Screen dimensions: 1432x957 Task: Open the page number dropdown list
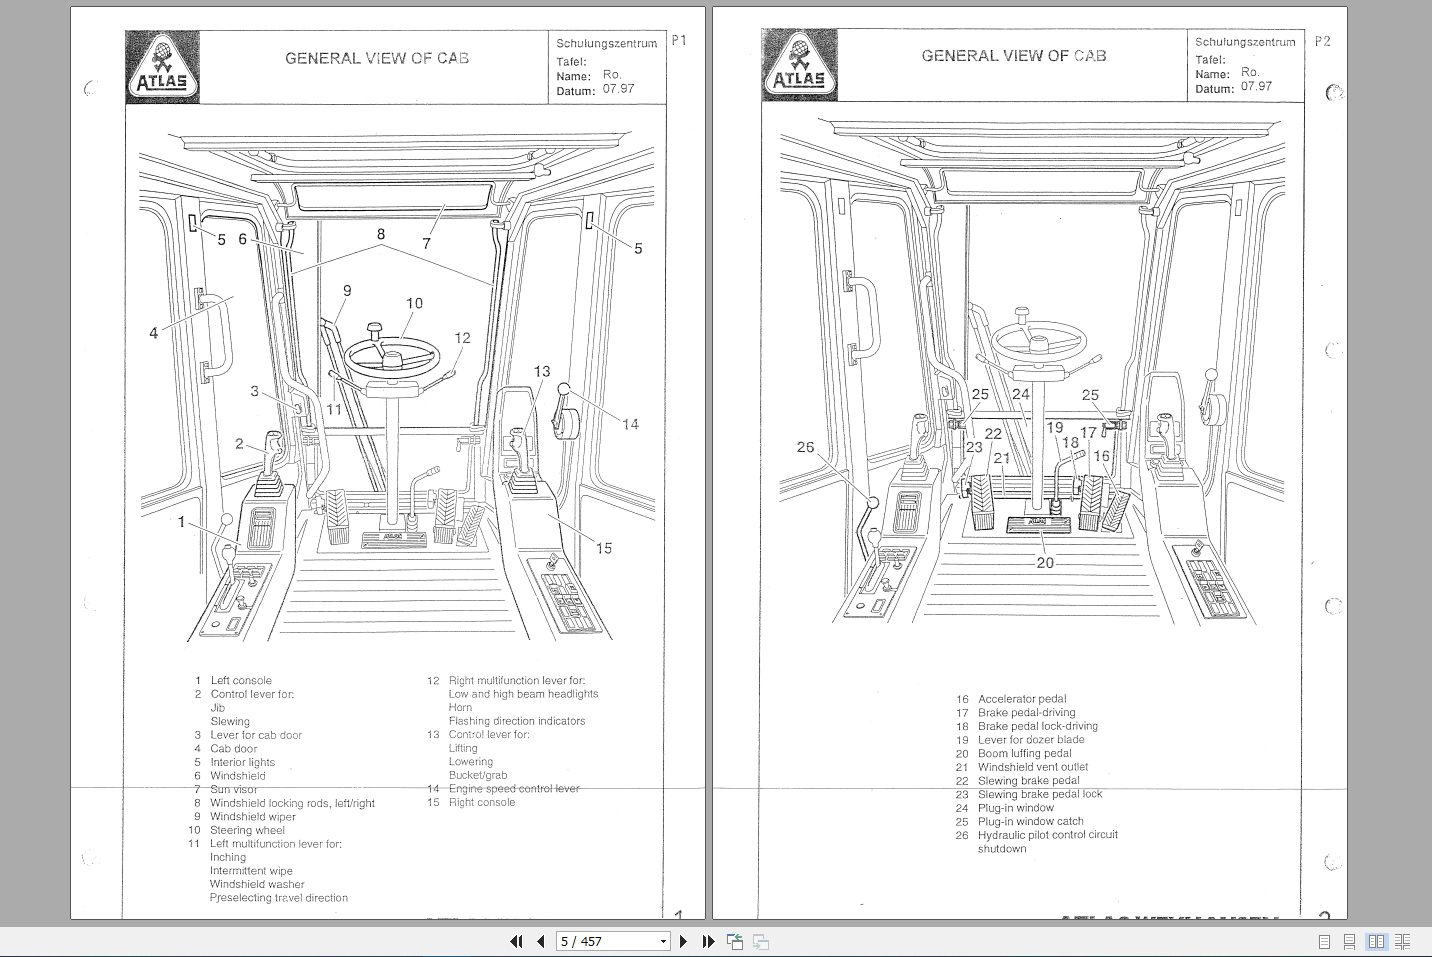pyautogui.click(x=663, y=941)
